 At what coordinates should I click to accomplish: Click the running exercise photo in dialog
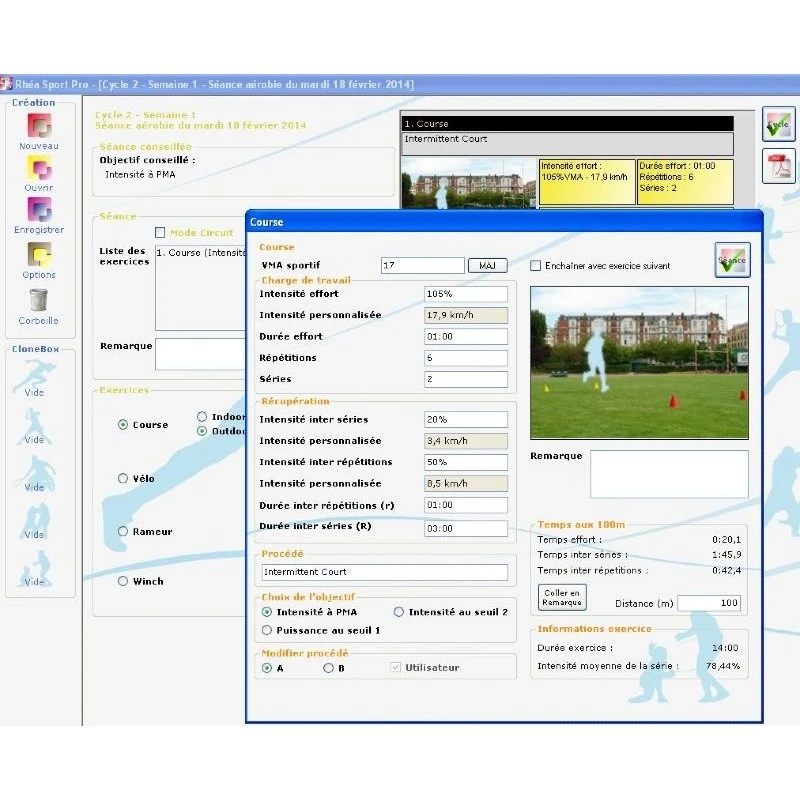(x=639, y=362)
